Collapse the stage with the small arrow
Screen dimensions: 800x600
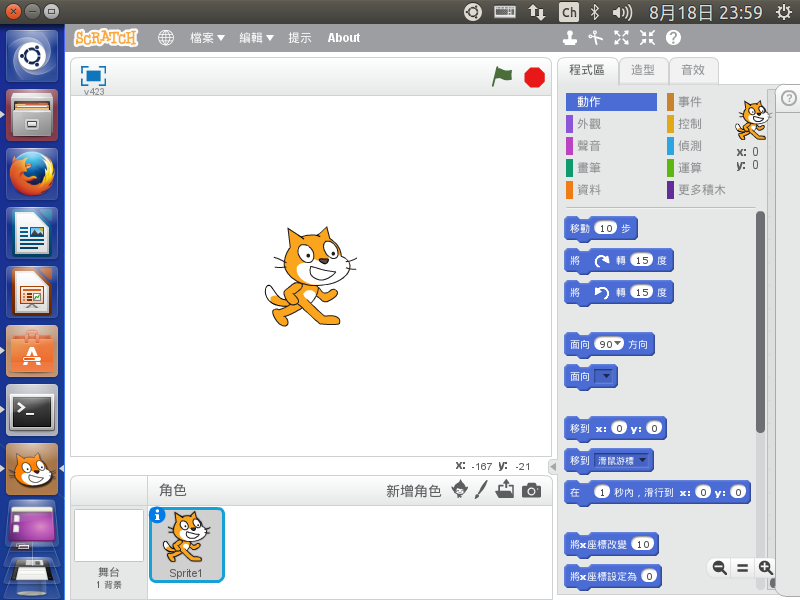tap(553, 466)
